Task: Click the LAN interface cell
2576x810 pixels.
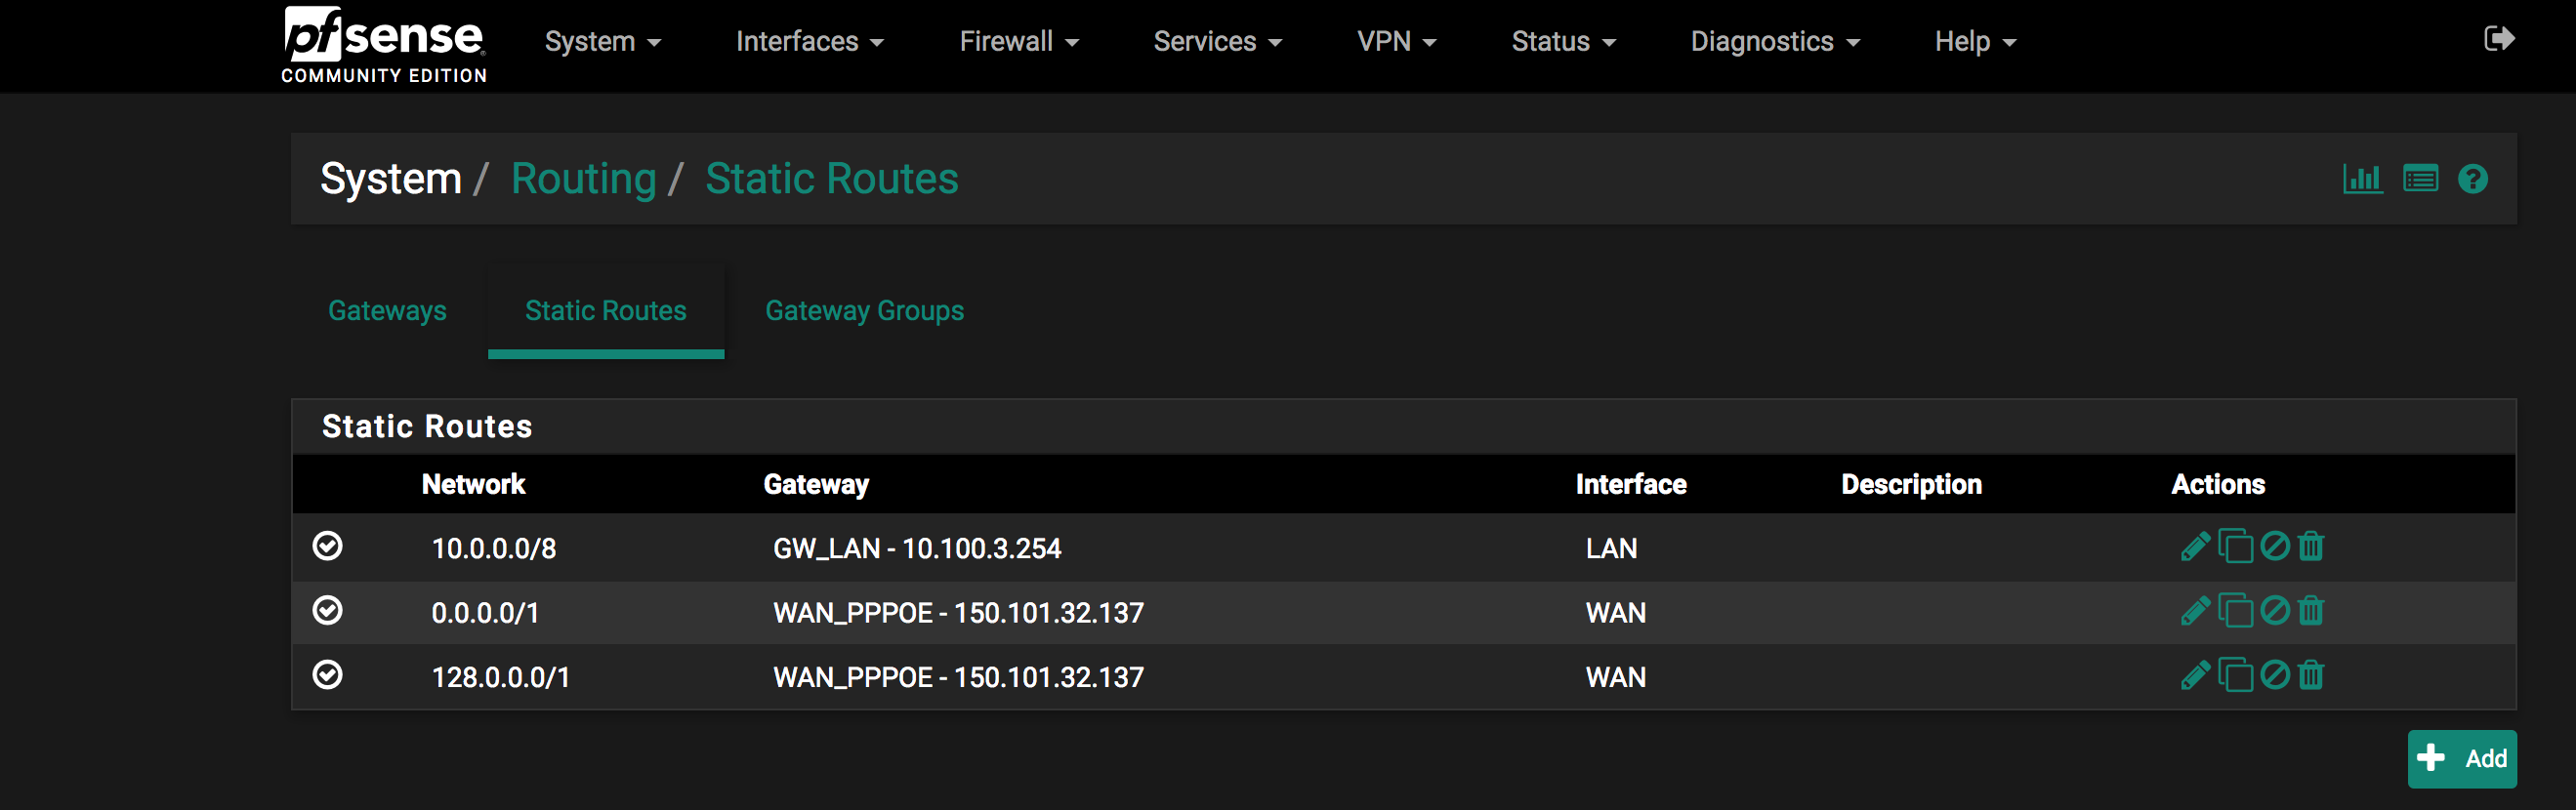Action: (1611, 548)
